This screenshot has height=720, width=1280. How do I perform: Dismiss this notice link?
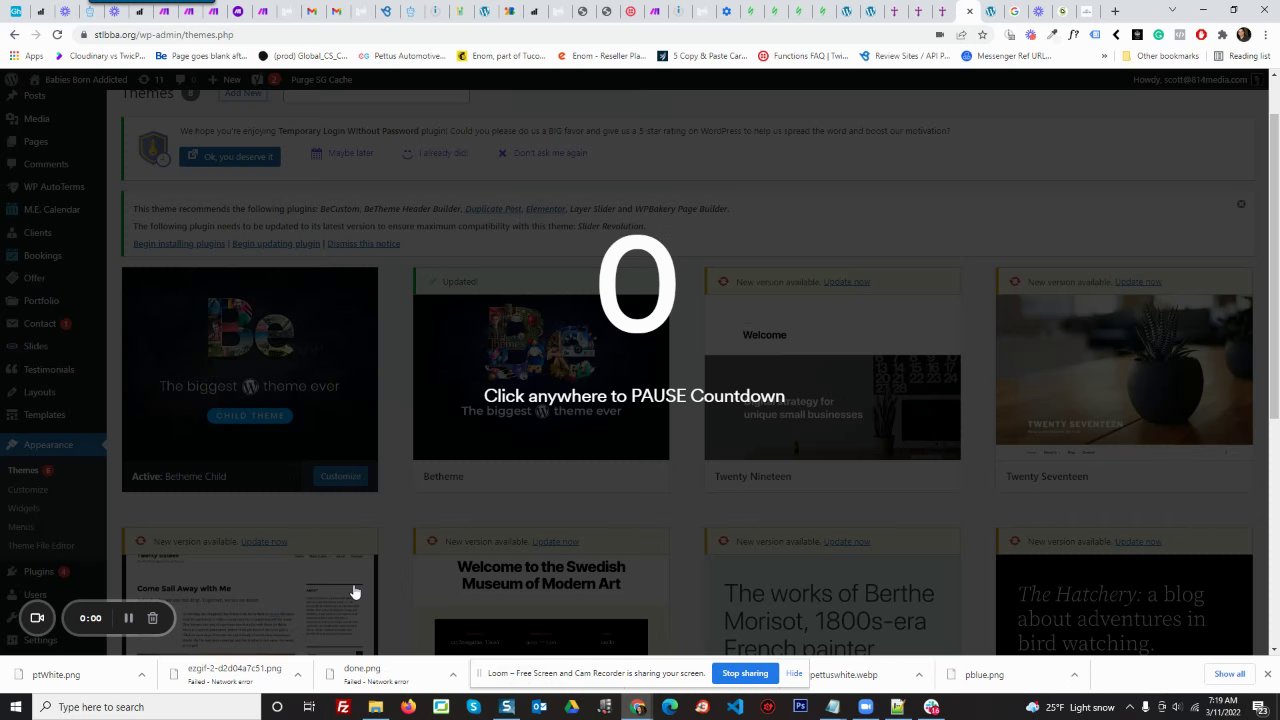click(364, 244)
